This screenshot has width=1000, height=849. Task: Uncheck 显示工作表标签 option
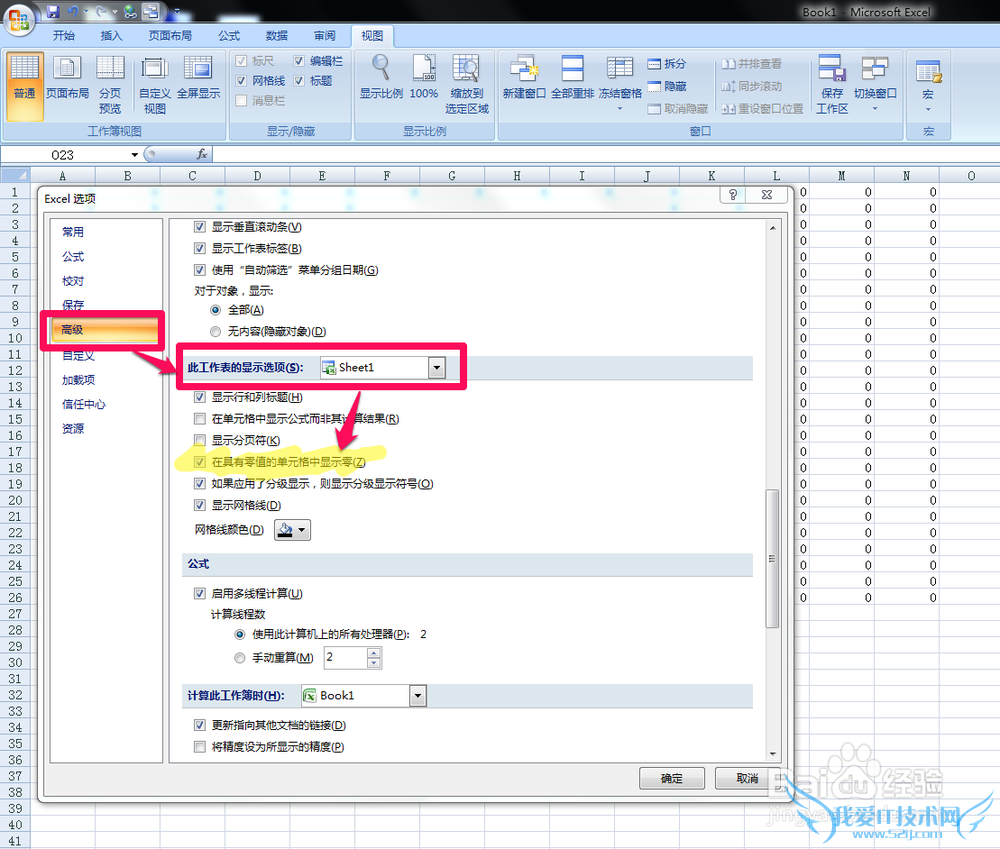click(x=200, y=248)
